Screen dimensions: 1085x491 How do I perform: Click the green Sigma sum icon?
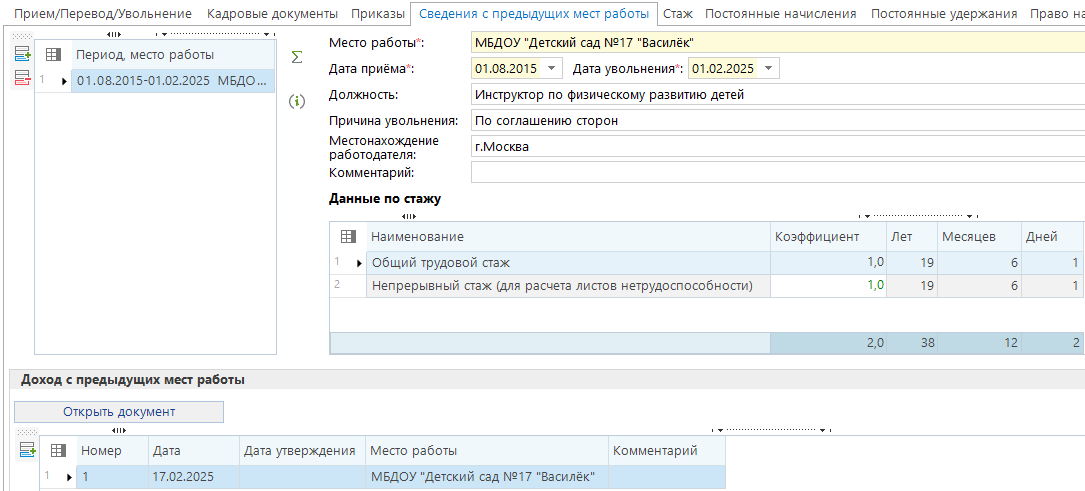tap(296, 57)
